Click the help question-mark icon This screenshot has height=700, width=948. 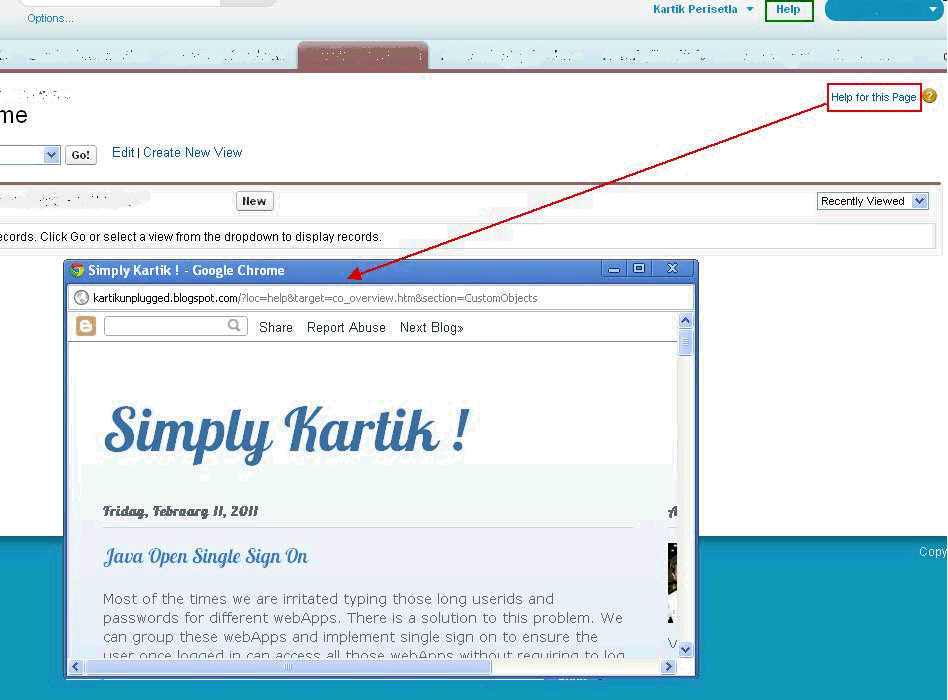click(930, 96)
